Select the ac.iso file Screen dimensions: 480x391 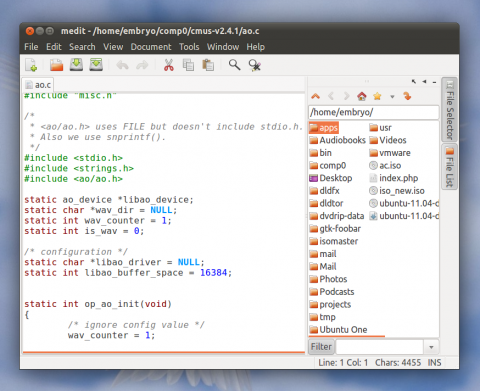pos(385,166)
